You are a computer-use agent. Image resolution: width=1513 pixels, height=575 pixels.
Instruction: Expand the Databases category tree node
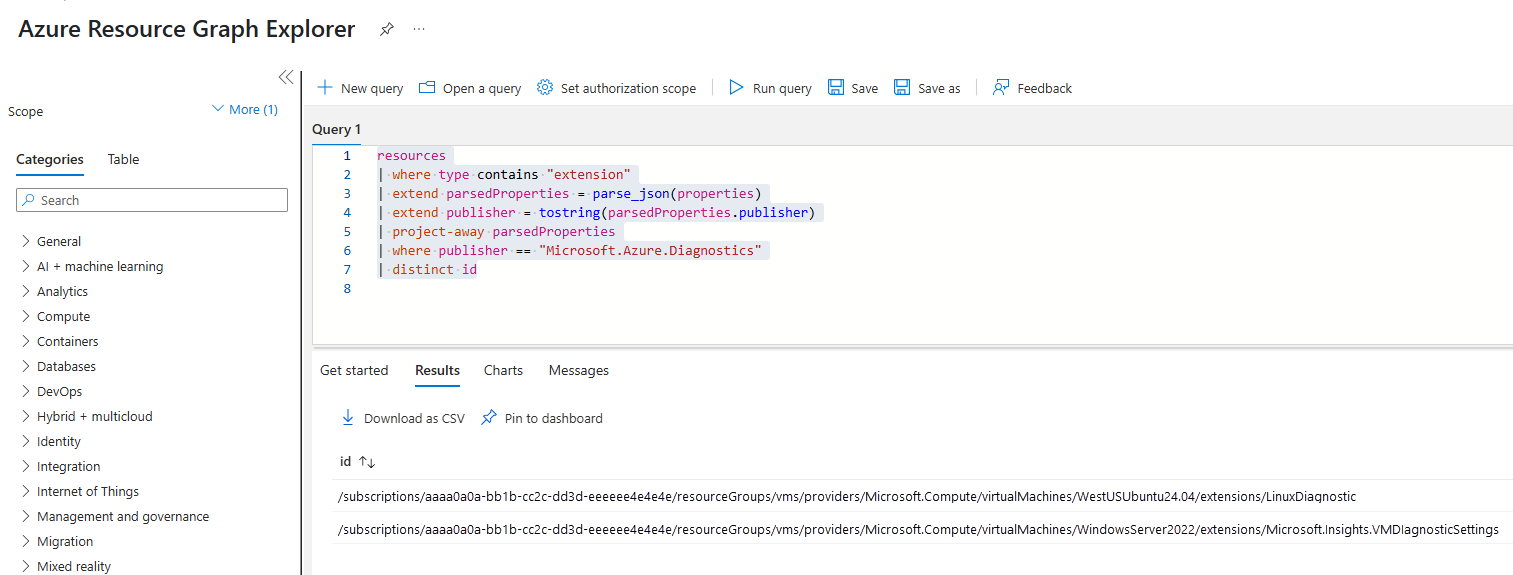click(26, 366)
